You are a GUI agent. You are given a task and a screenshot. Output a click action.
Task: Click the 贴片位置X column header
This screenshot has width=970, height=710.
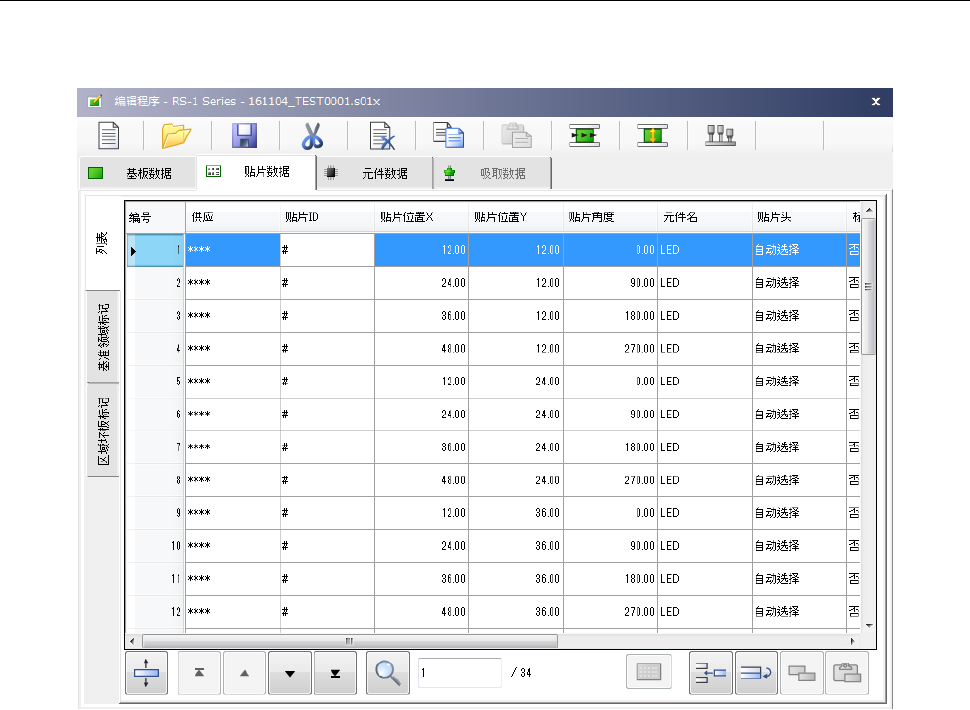420,216
